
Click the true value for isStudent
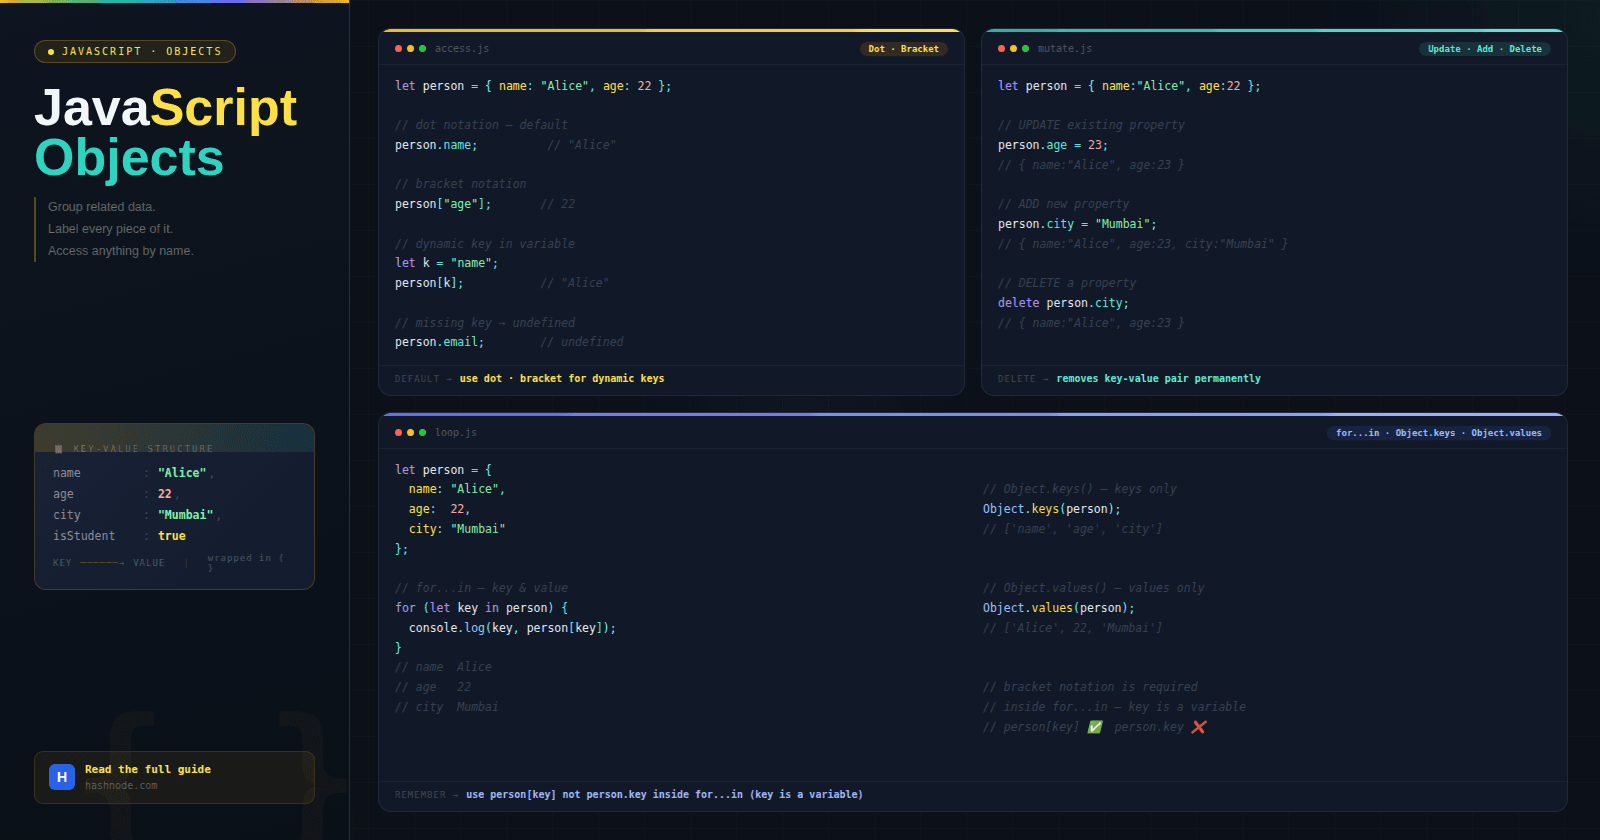pyautogui.click(x=172, y=536)
